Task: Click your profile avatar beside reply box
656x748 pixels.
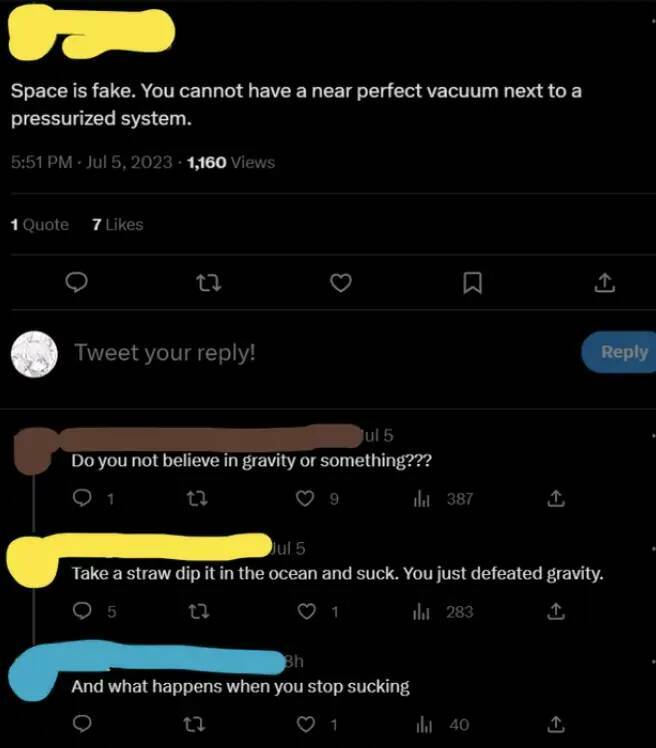Action: click(32, 352)
